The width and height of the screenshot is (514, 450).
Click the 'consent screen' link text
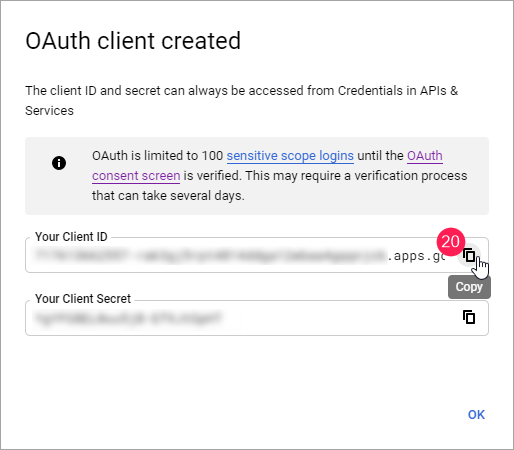click(136, 176)
